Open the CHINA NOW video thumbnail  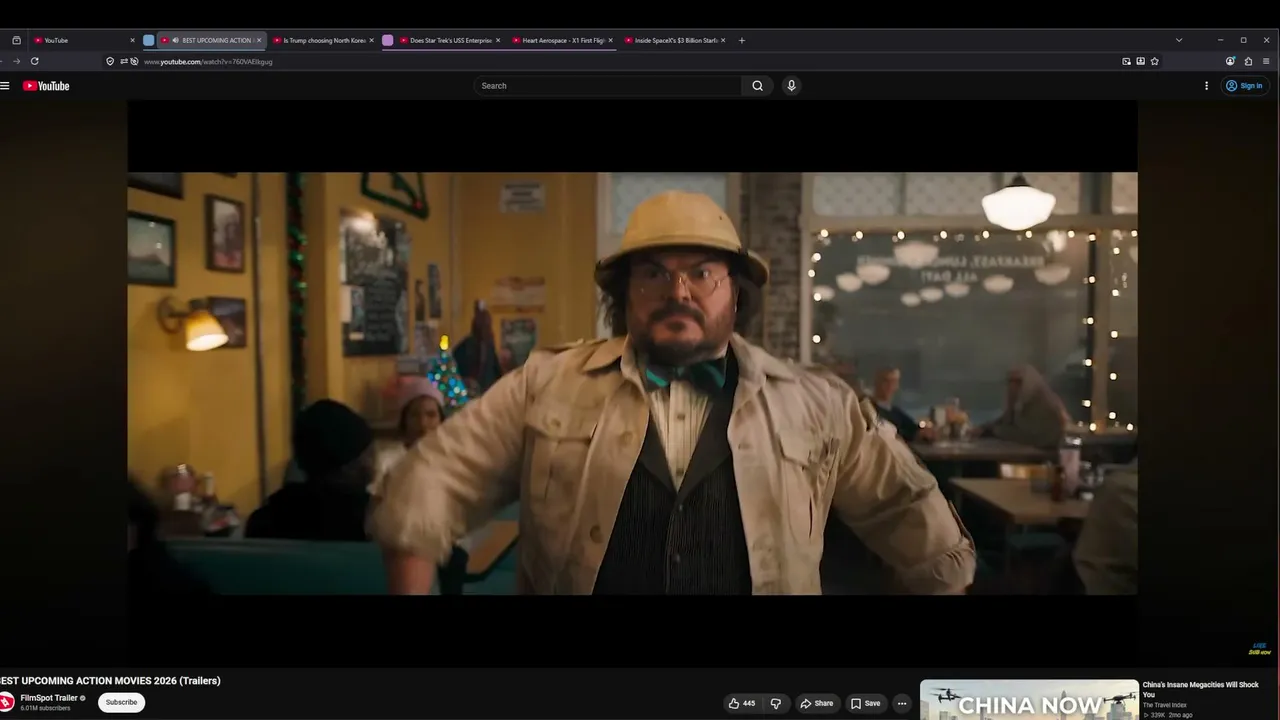point(1029,700)
